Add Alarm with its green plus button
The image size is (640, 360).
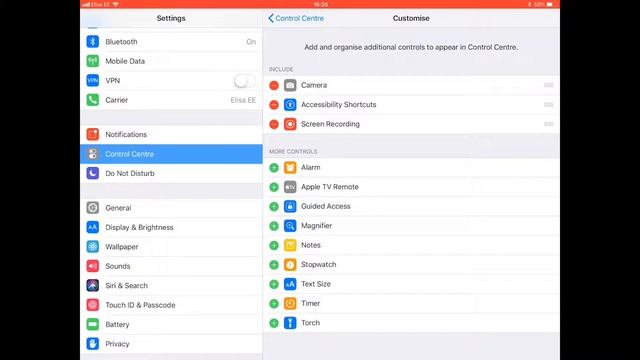[x=274, y=167]
